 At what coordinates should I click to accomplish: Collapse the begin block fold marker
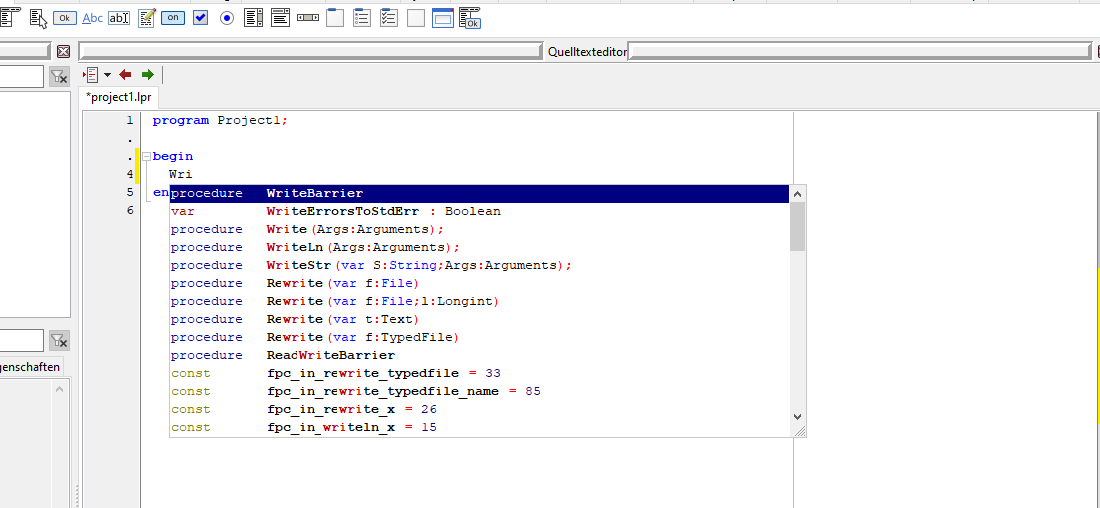click(x=147, y=156)
